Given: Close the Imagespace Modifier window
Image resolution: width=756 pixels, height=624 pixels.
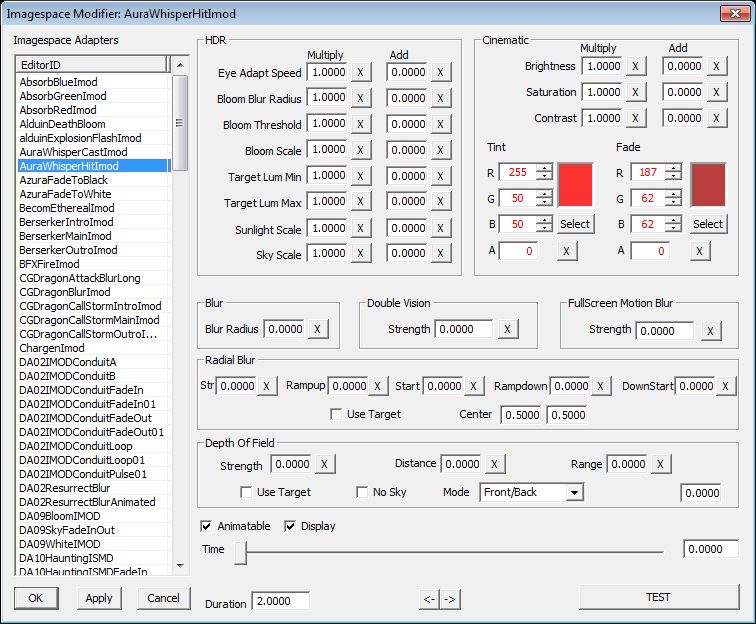Looking at the screenshot, I should 735,13.
